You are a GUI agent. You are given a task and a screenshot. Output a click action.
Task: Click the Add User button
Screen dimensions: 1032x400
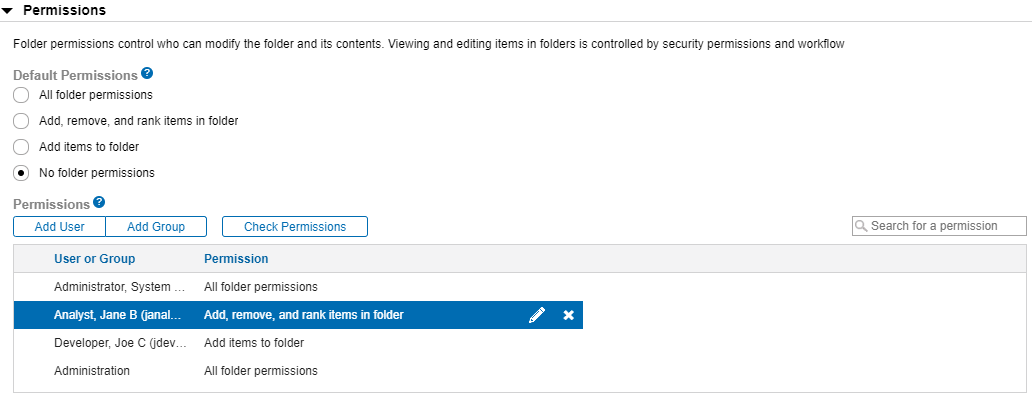tap(59, 227)
